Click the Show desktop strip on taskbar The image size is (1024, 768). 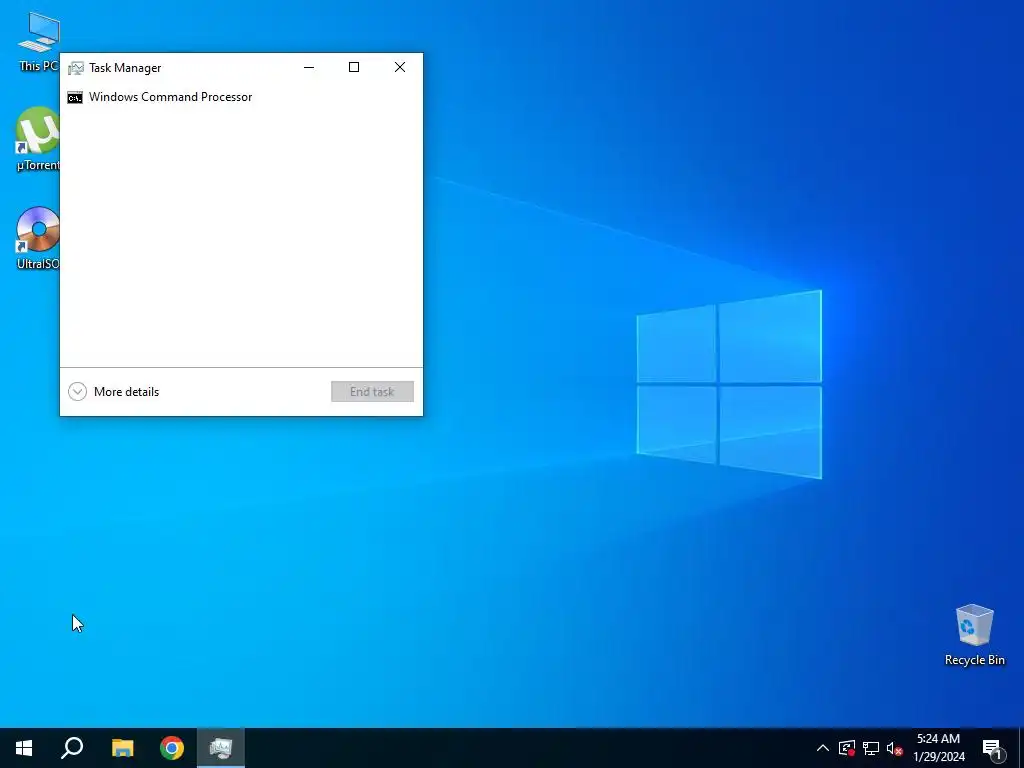point(1021,748)
